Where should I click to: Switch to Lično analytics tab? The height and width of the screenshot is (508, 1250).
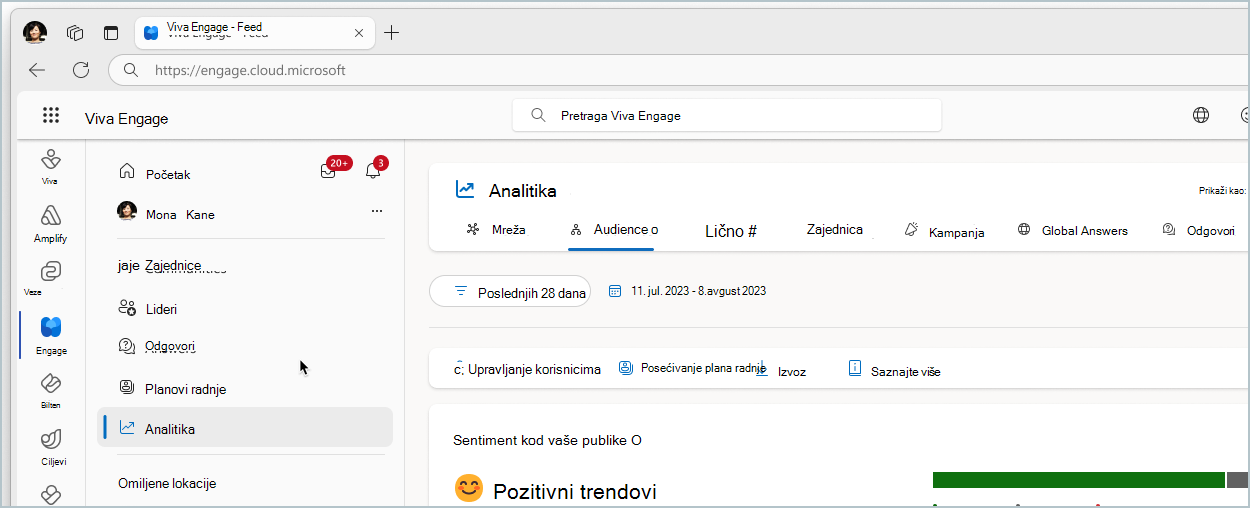tap(731, 231)
